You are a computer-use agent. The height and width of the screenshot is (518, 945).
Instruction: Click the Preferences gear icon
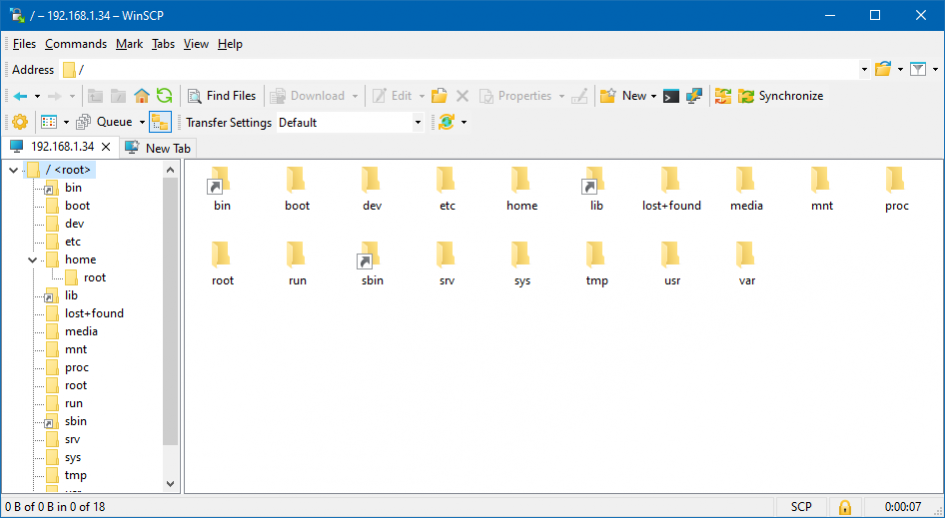coord(19,122)
